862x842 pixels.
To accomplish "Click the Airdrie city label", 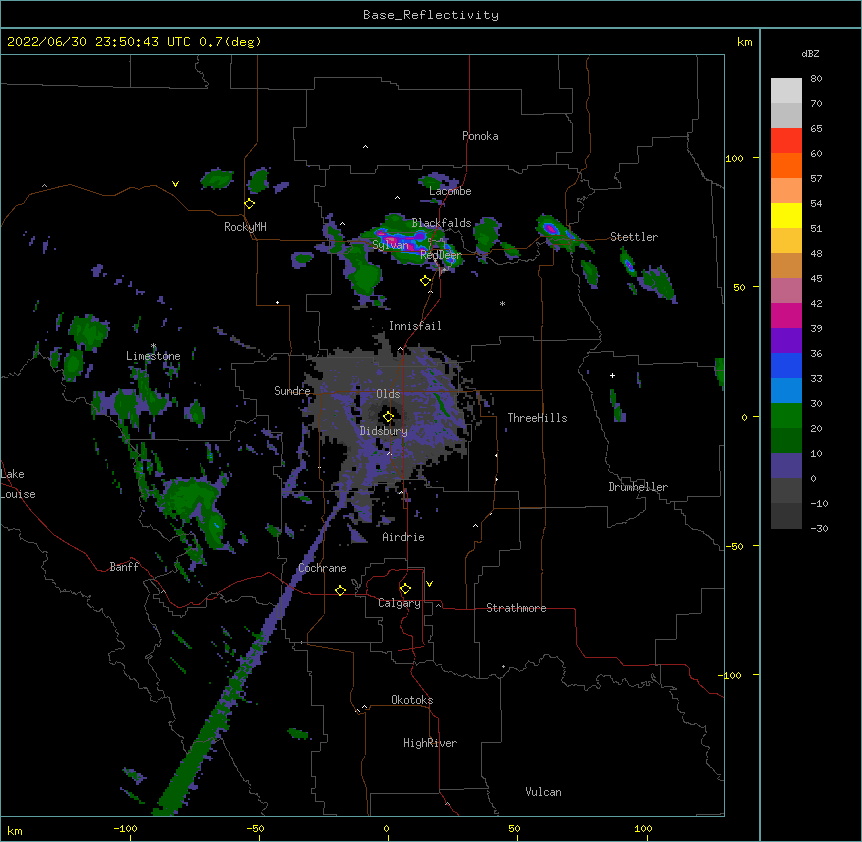I will (404, 537).
